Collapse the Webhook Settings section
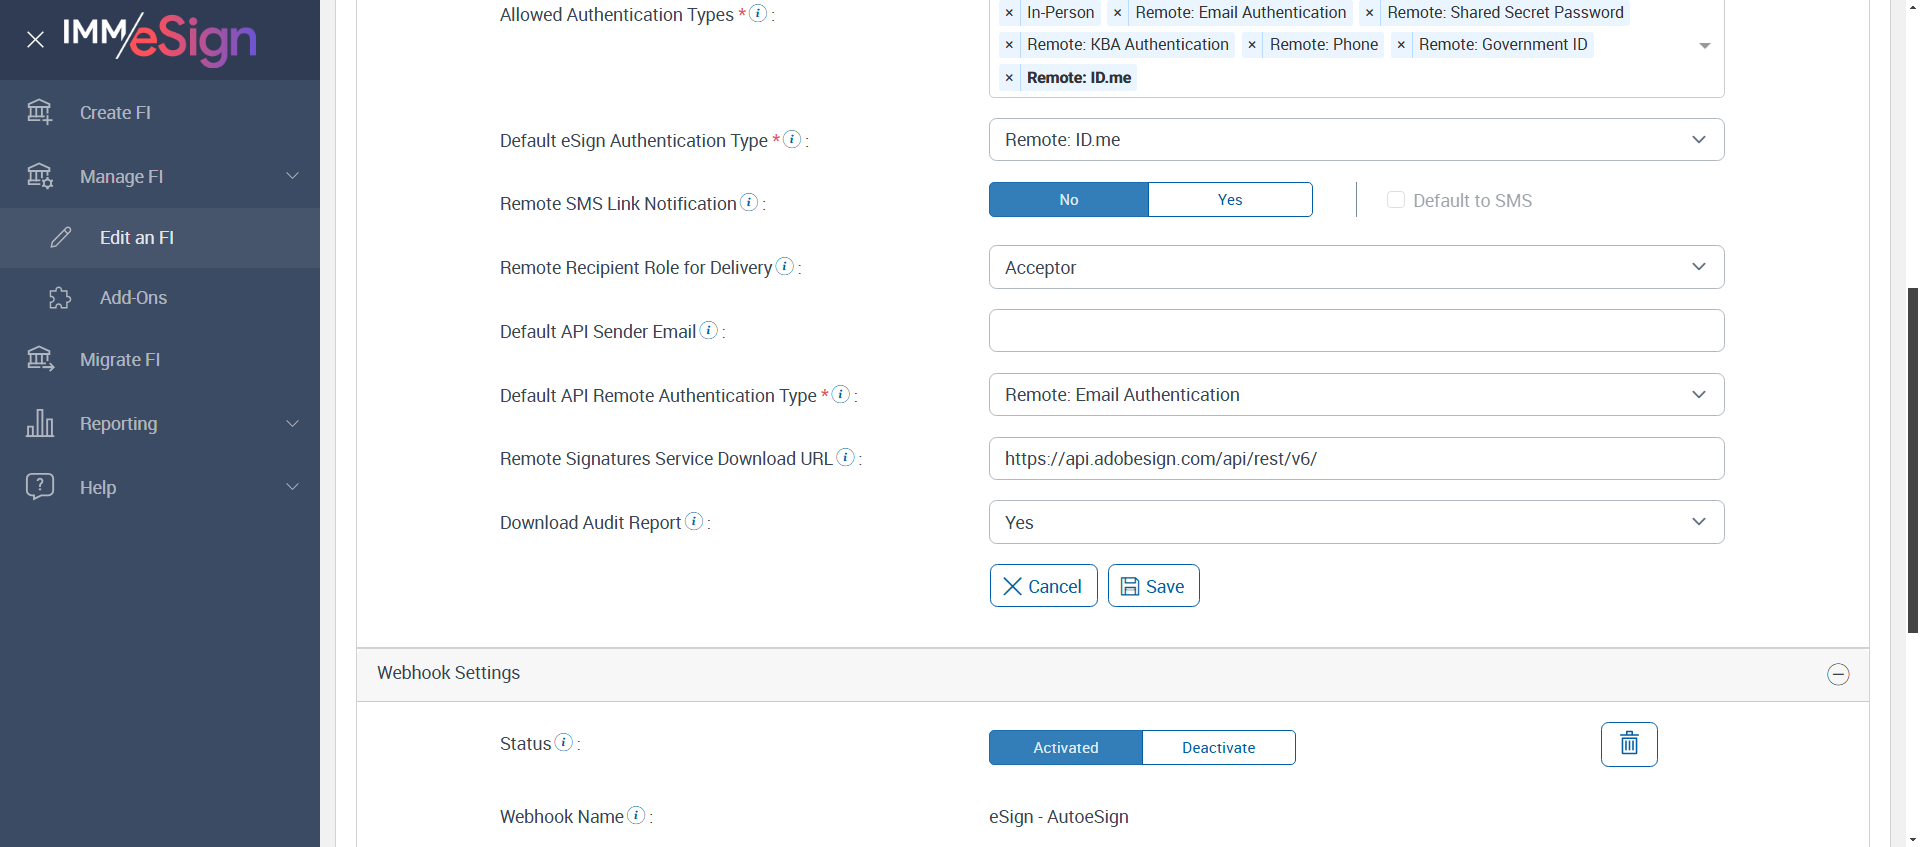1920x847 pixels. (1838, 674)
